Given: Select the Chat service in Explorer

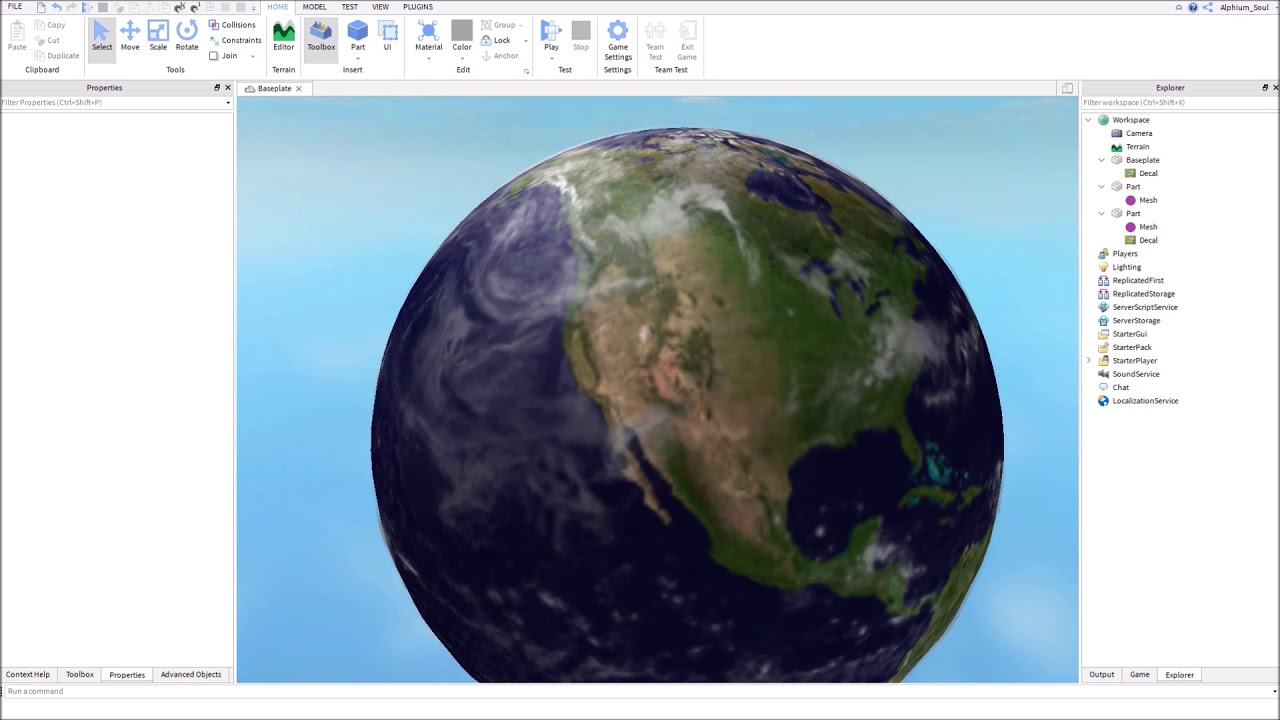Looking at the screenshot, I should (1120, 387).
